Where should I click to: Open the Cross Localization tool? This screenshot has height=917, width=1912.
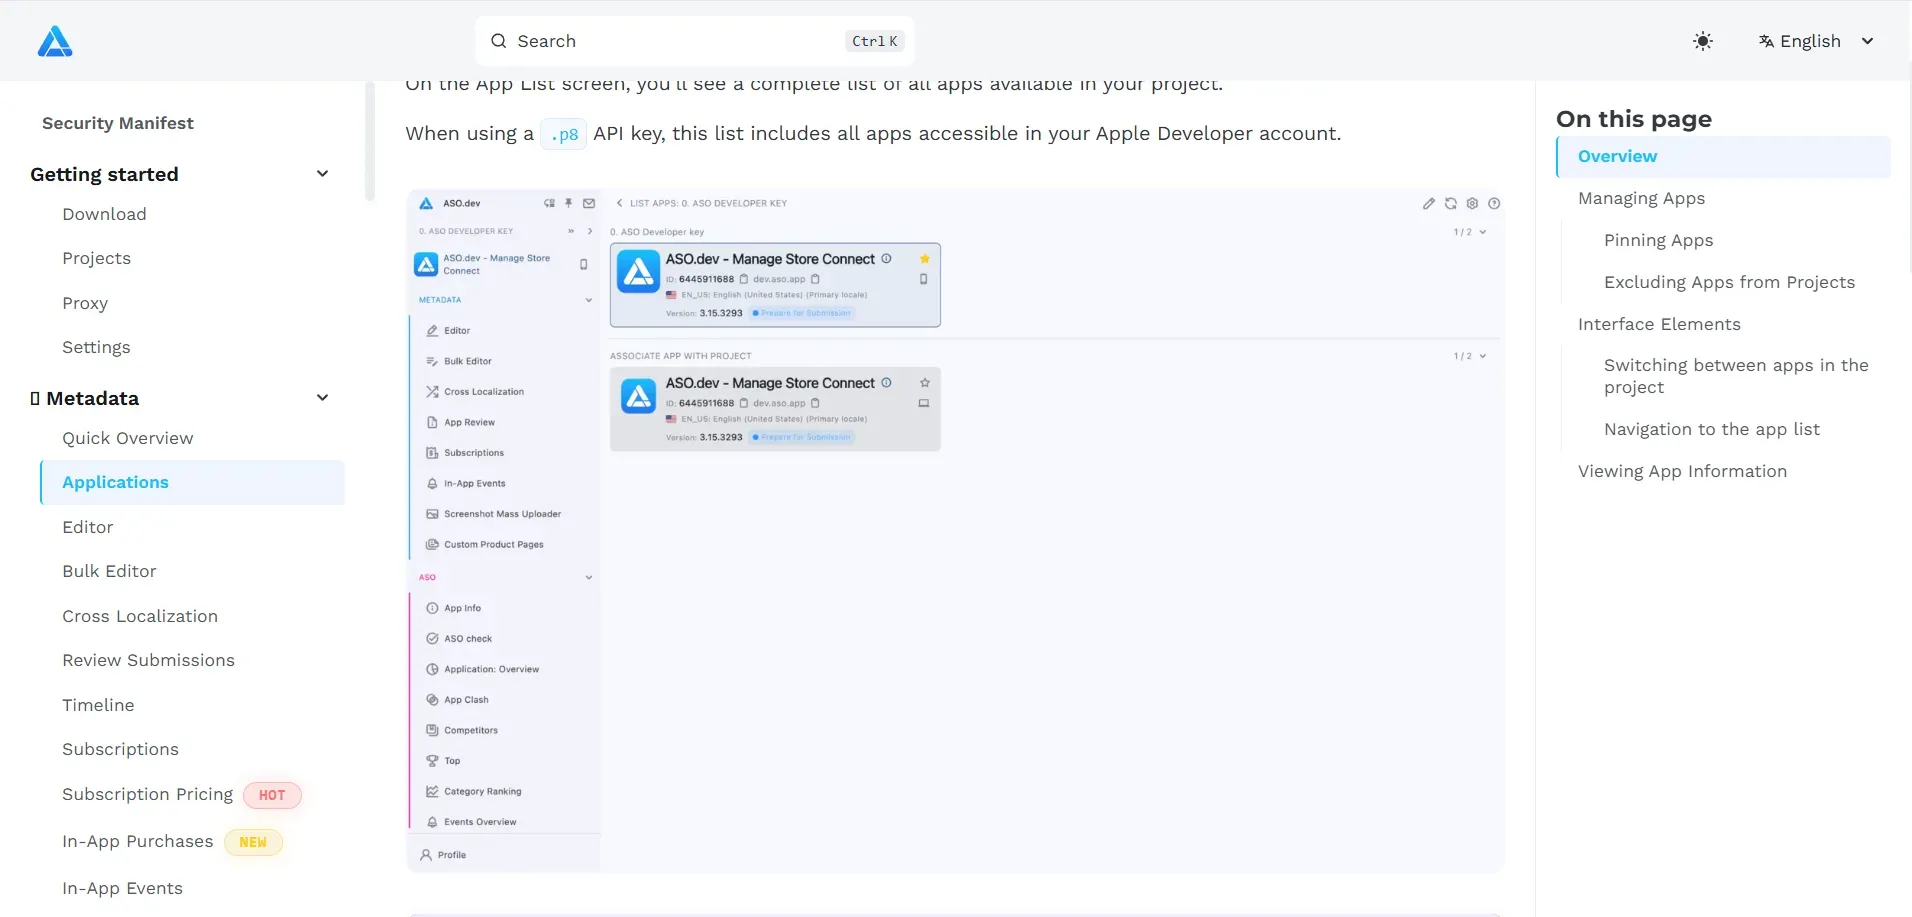click(x=483, y=391)
